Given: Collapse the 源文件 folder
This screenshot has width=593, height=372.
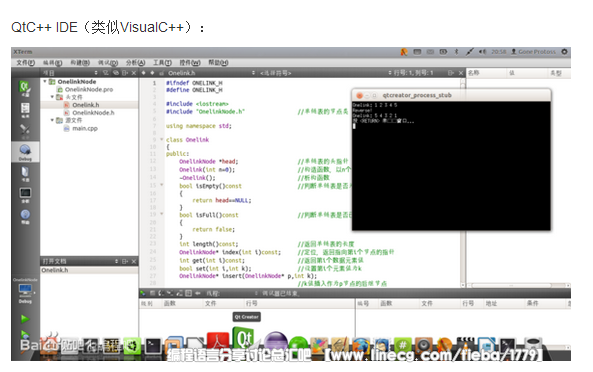Looking at the screenshot, I should 52,120.
